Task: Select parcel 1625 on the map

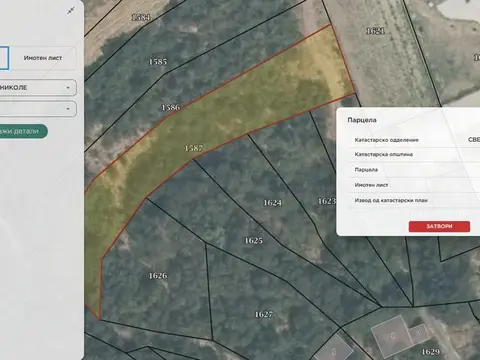Action: [254, 240]
